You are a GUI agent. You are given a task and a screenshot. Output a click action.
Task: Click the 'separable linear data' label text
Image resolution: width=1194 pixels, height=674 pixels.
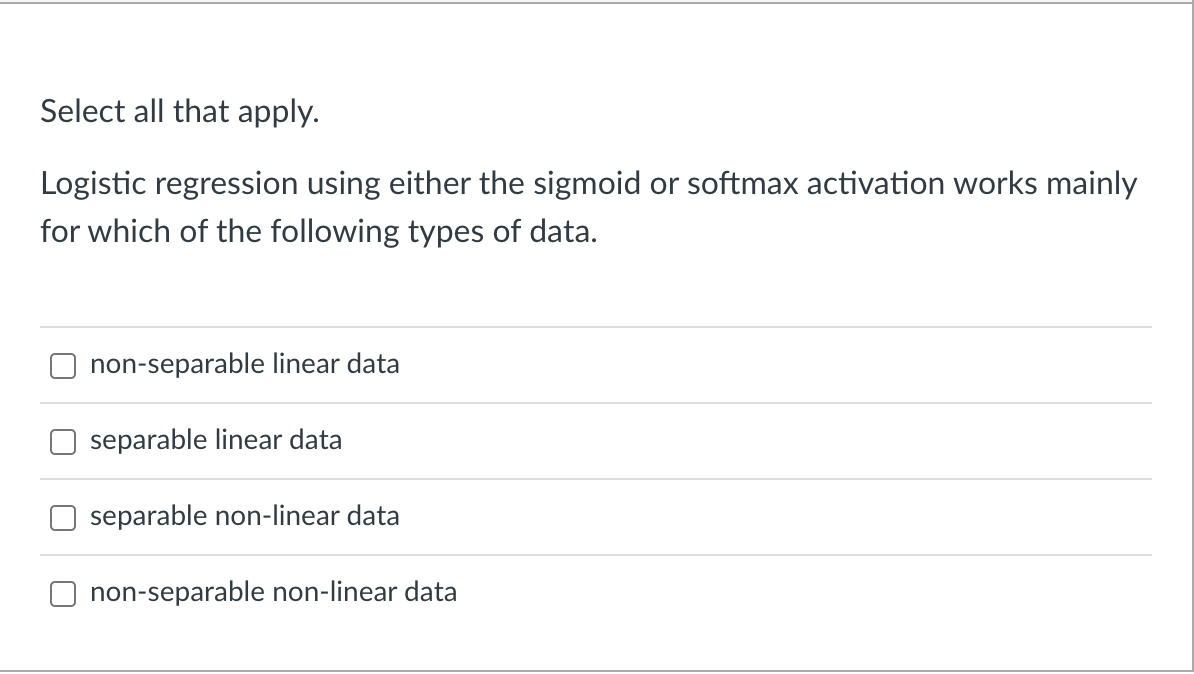216,440
